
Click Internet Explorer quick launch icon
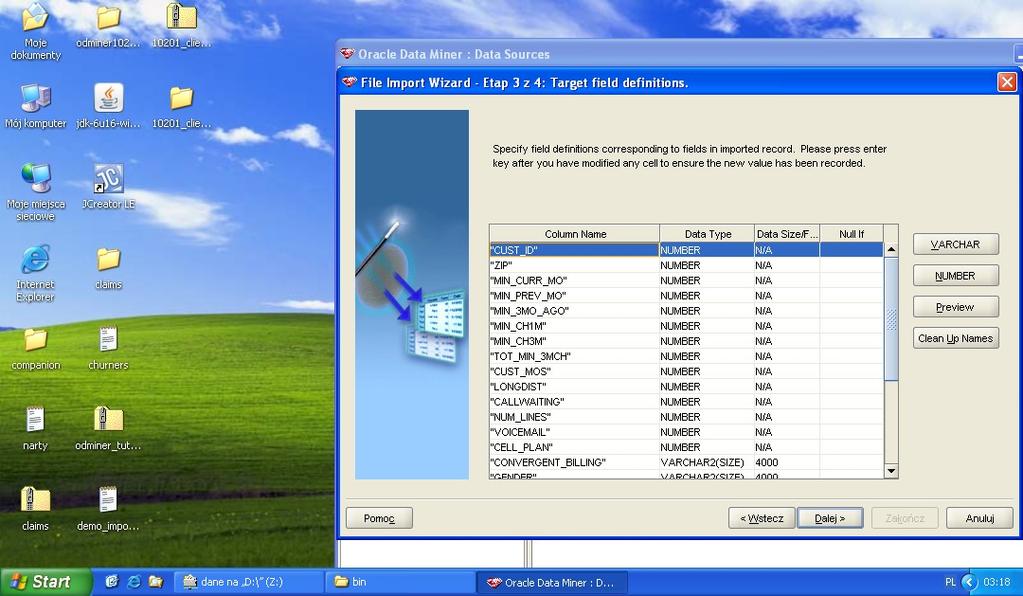click(134, 582)
